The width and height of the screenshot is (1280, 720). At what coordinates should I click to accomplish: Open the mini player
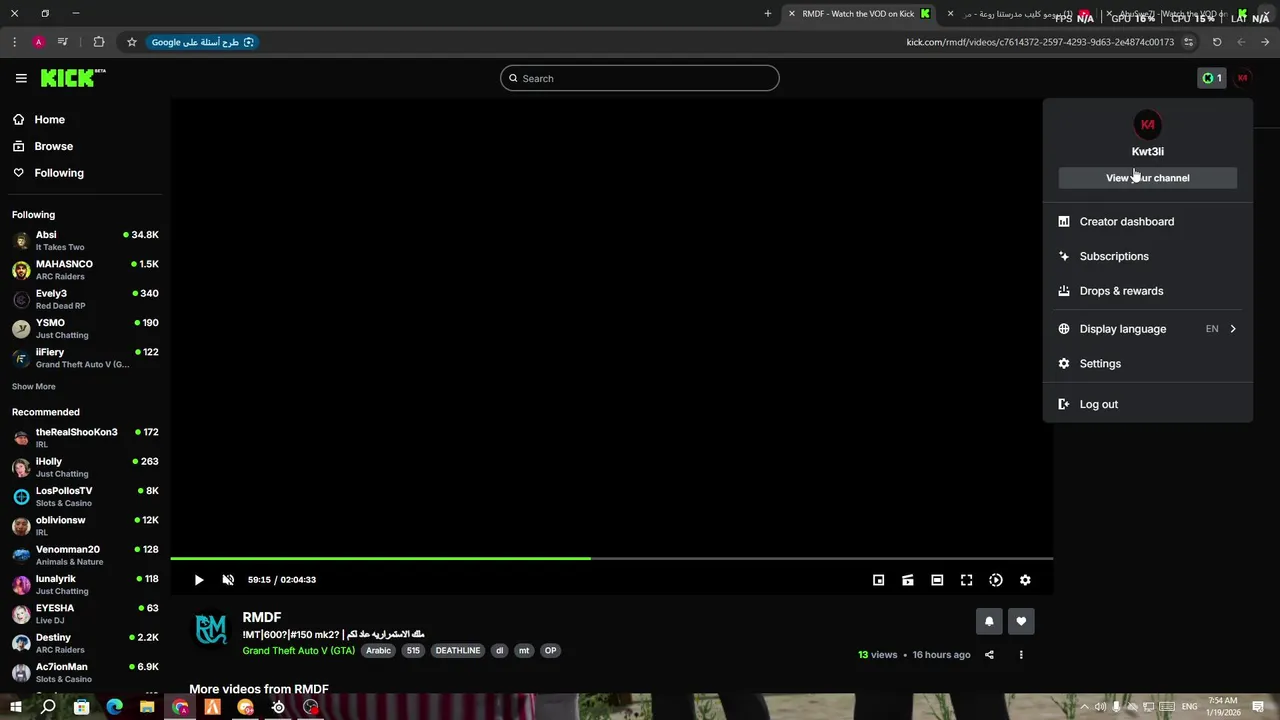[878, 580]
